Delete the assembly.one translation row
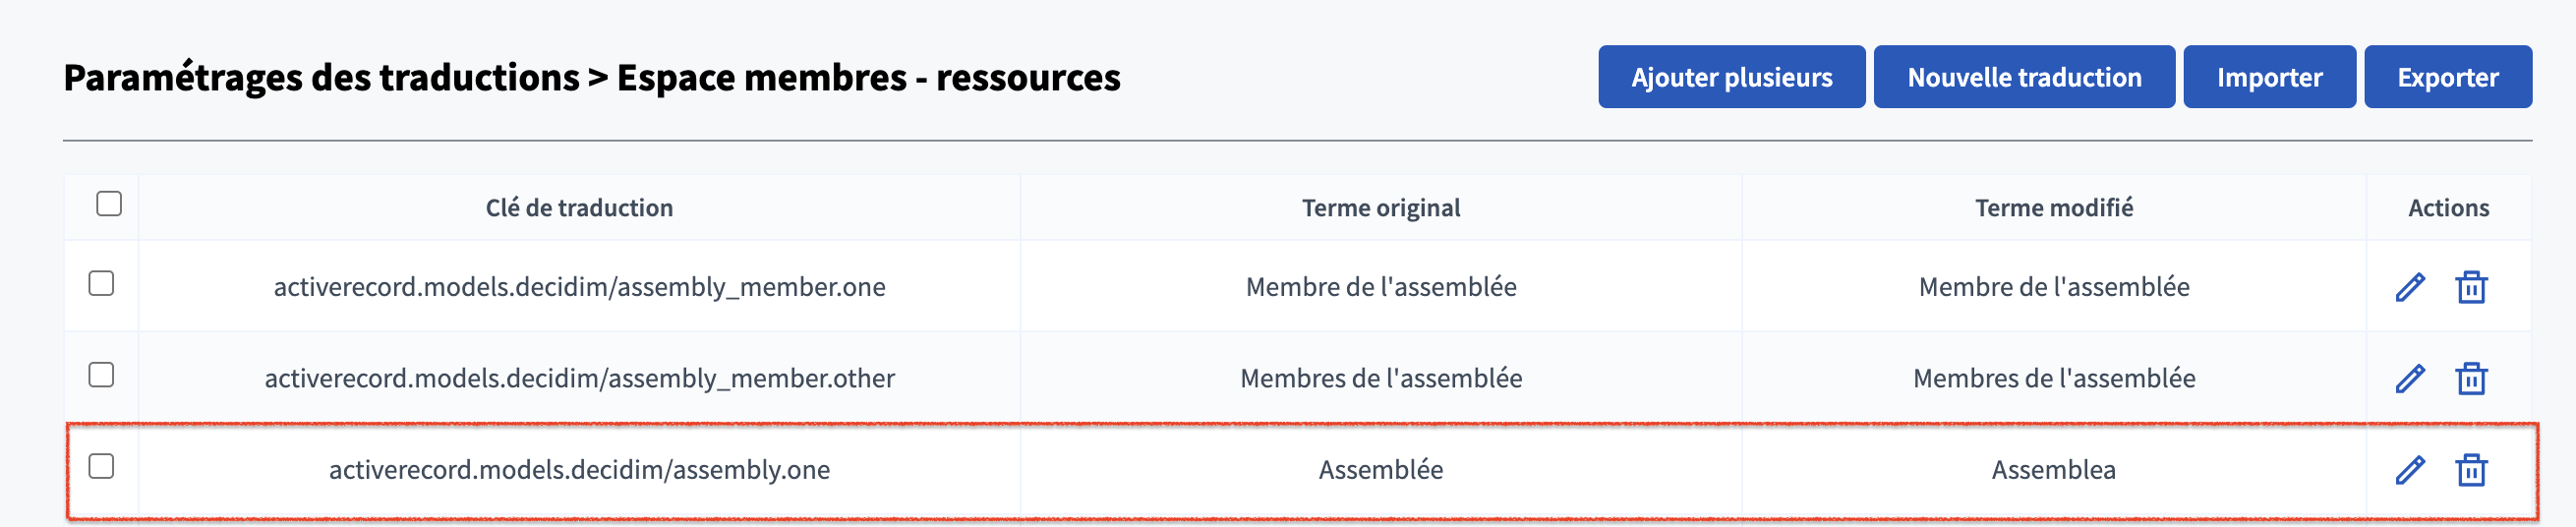This screenshot has height=527, width=2576. pos(2470,469)
